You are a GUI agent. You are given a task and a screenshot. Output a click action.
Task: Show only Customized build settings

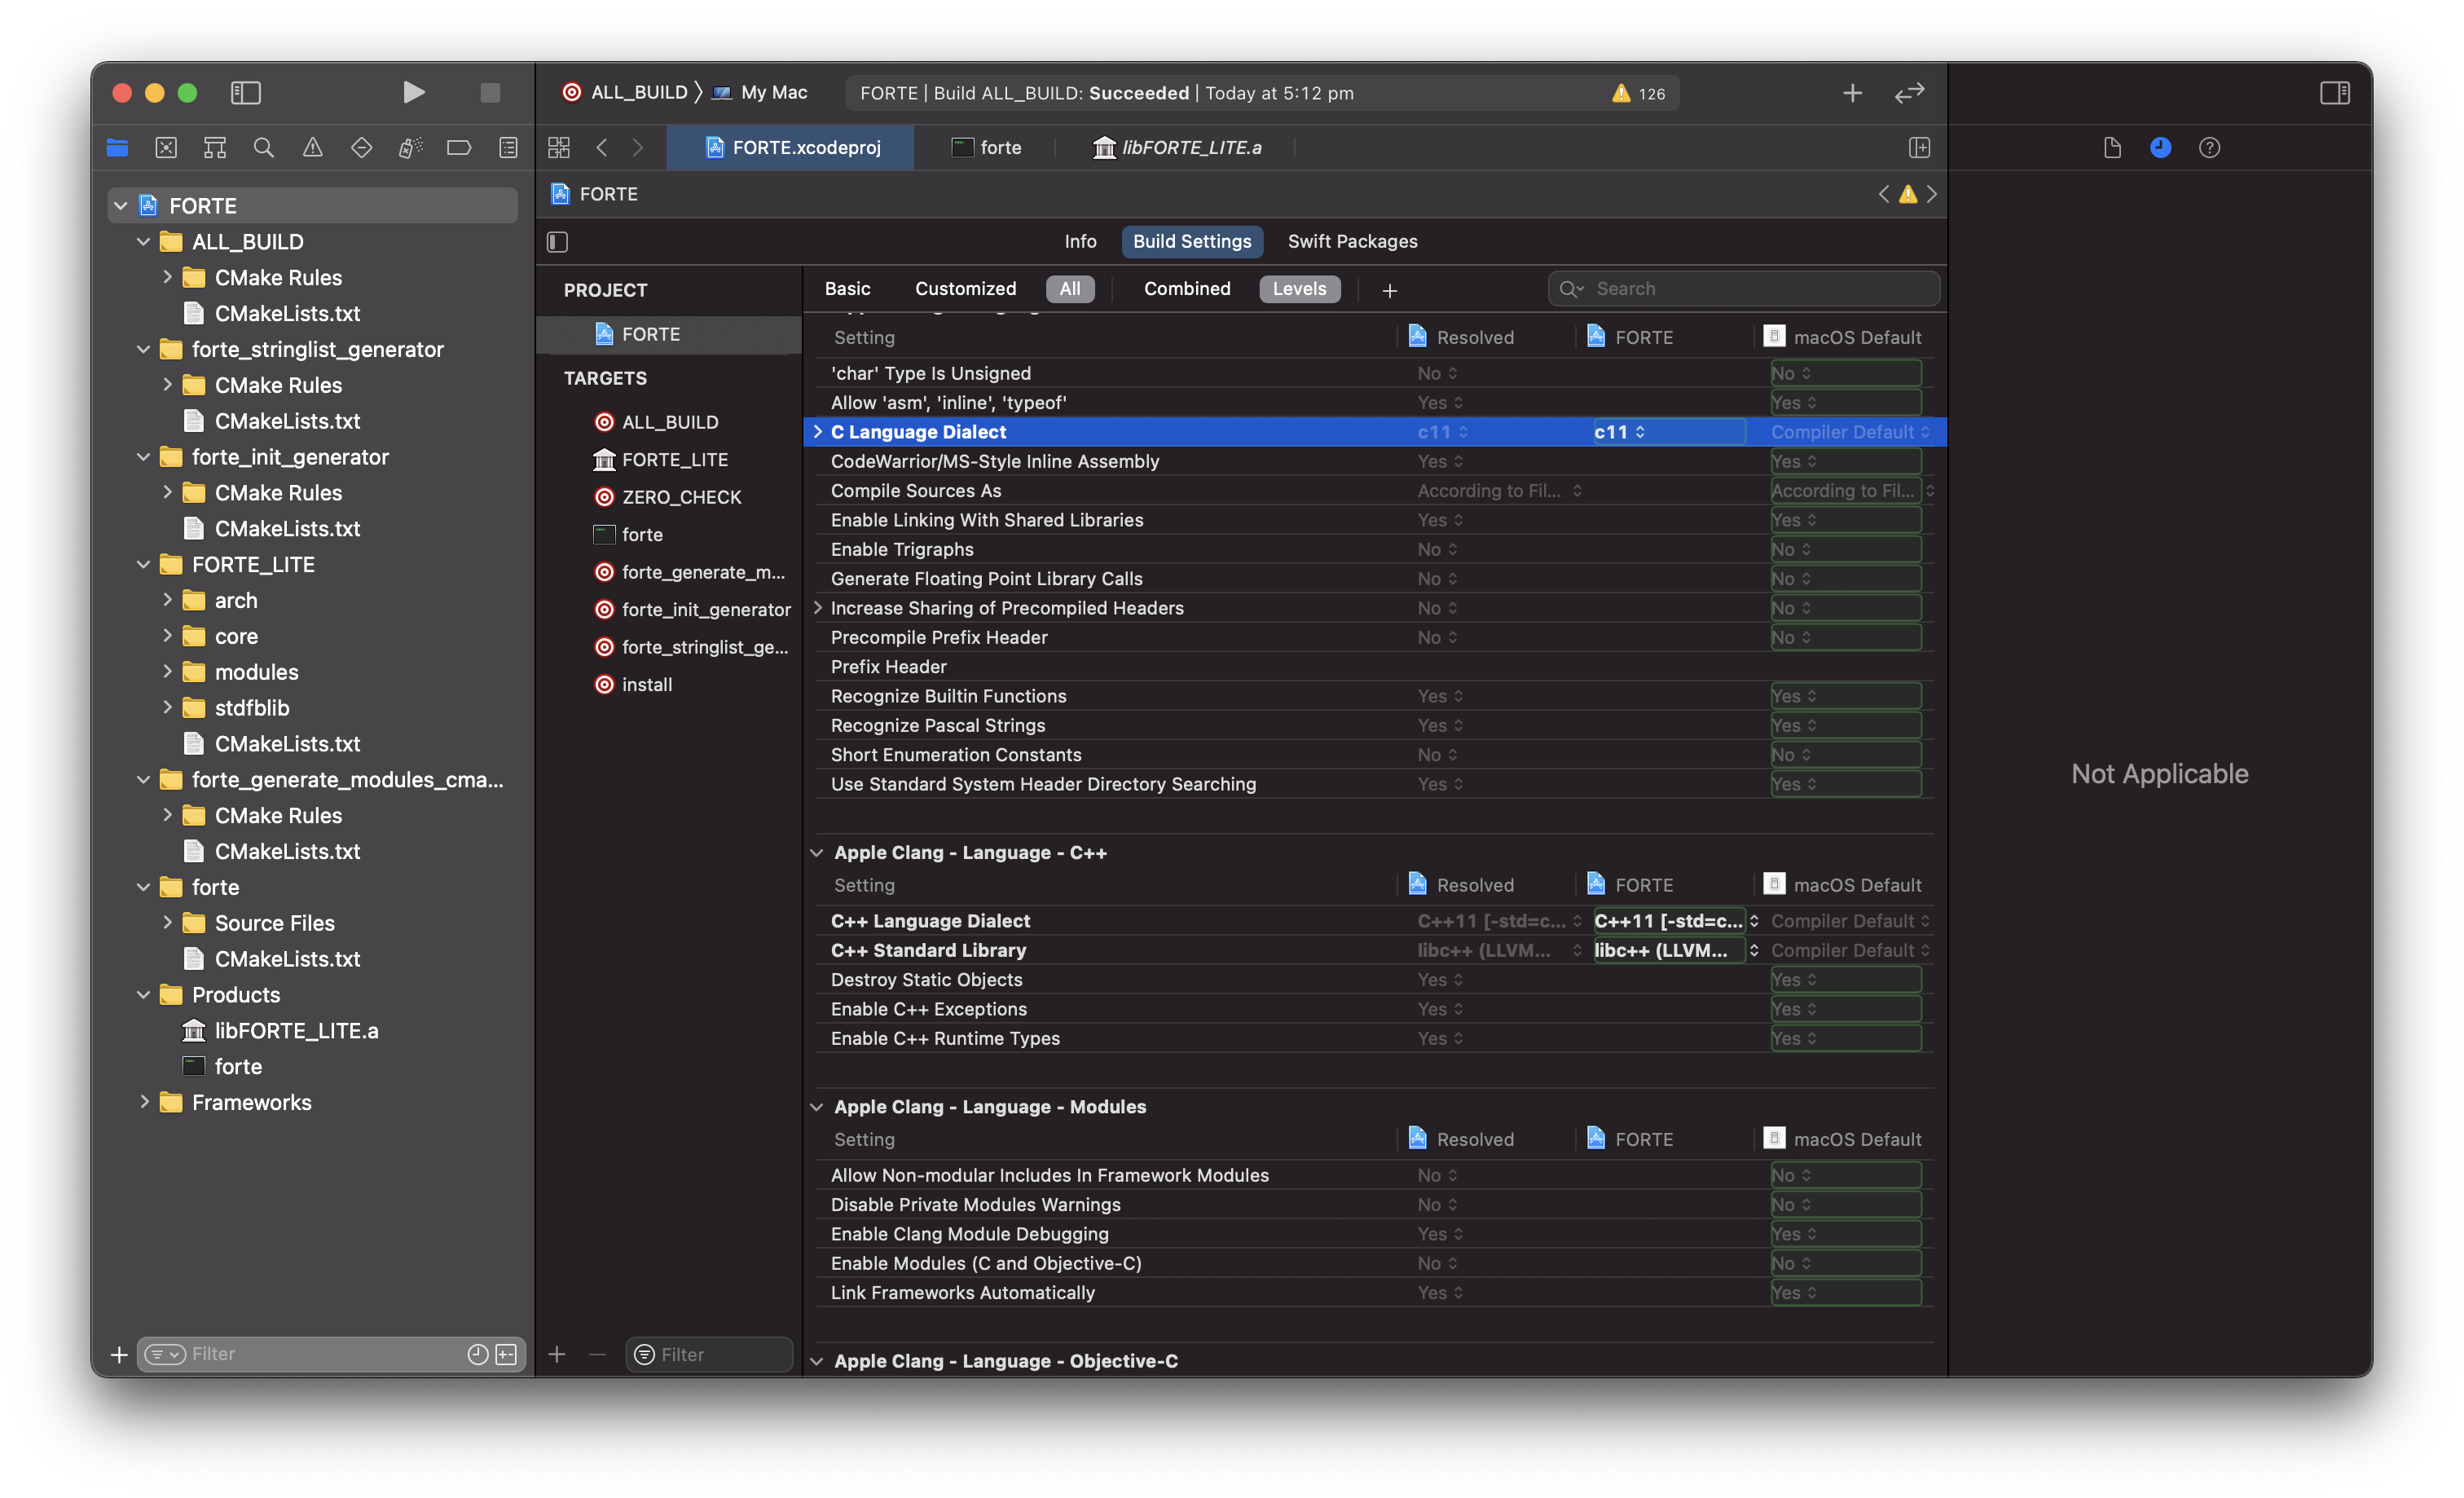tap(965, 289)
